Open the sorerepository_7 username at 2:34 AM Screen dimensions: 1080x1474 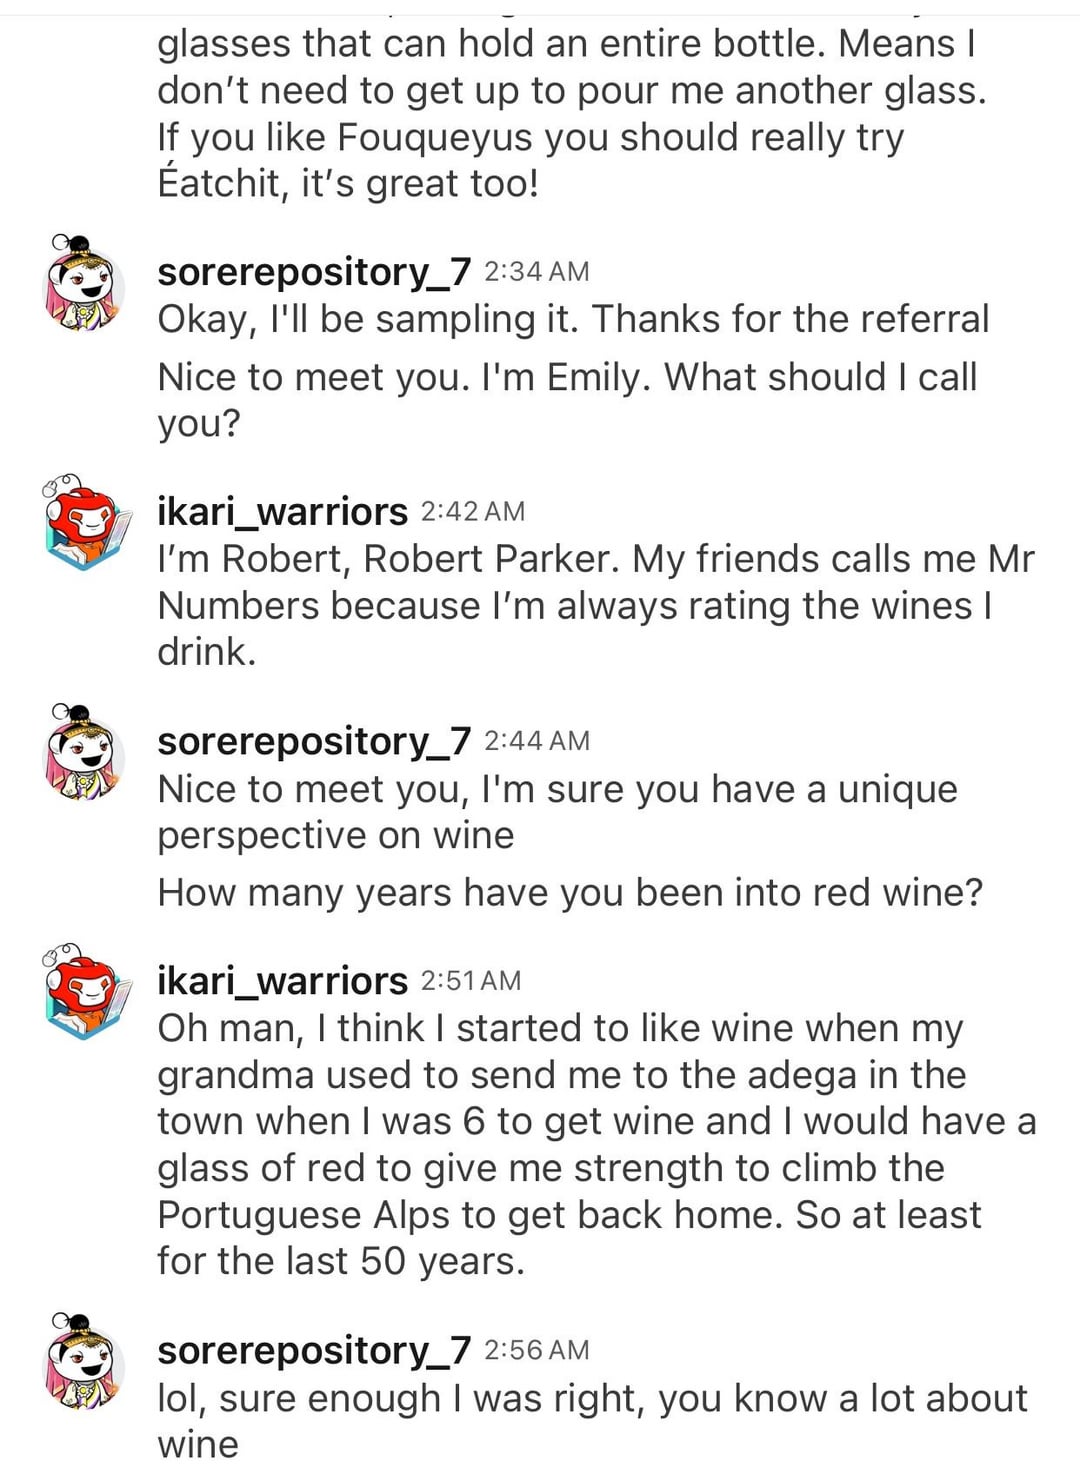(314, 272)
